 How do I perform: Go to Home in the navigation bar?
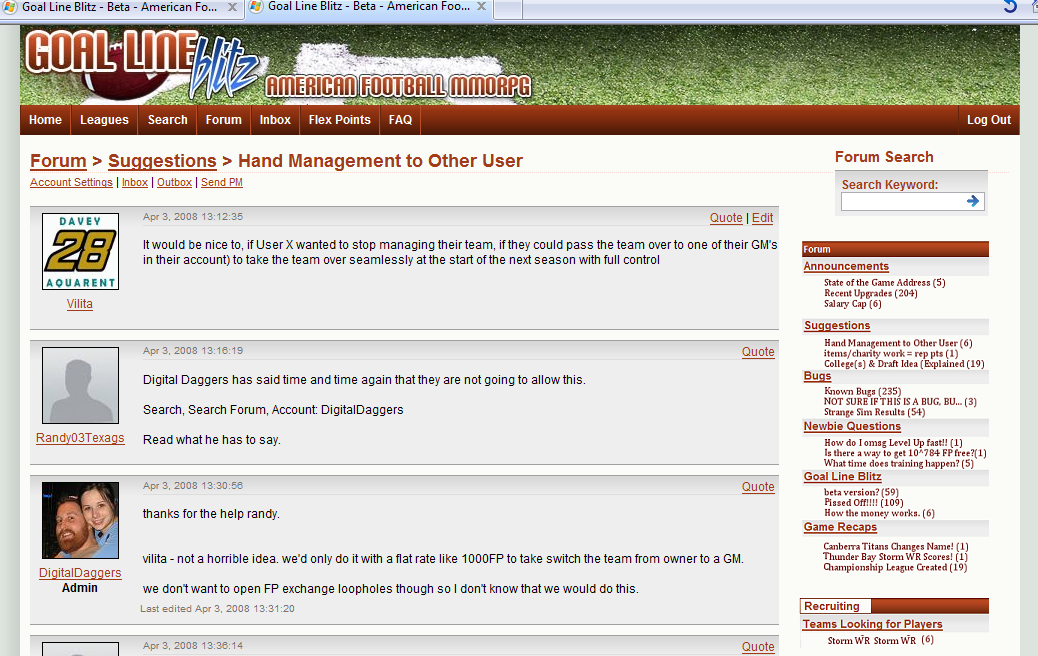45,120
